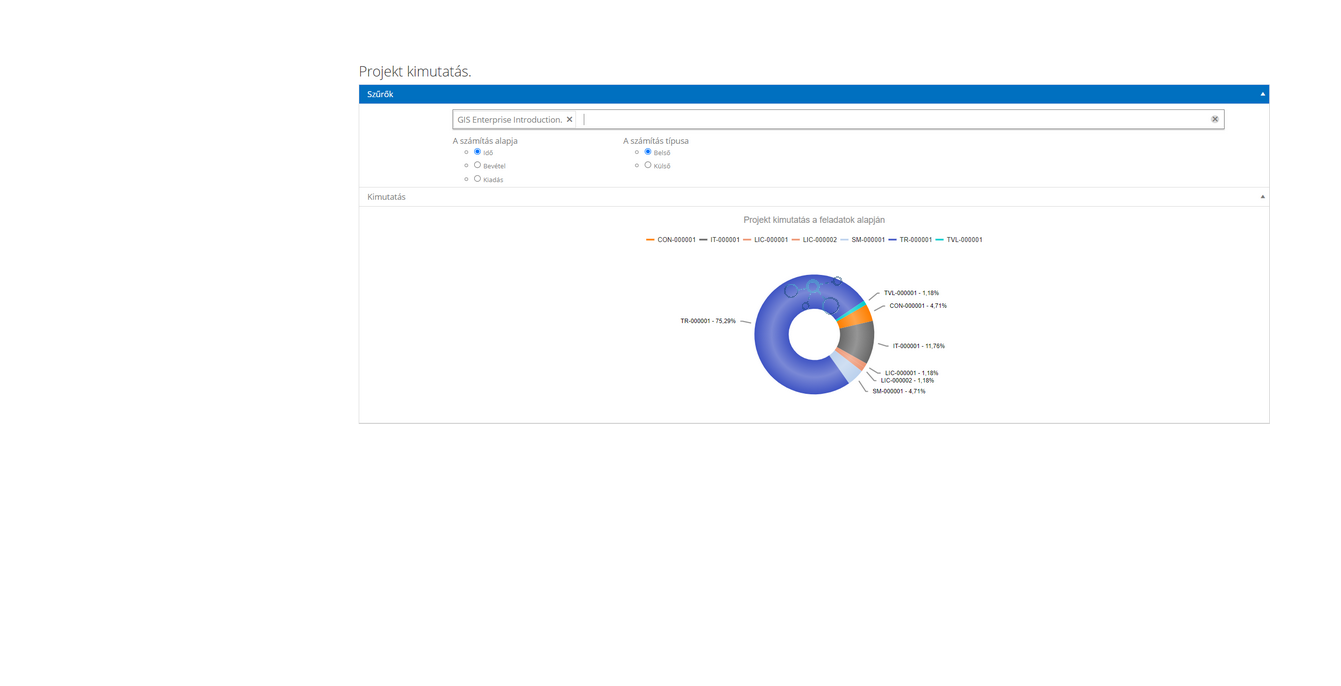Viewport: 1341px width, 686px height.
Task: Click the Szűrők header bar title
Action: [380, 94]
